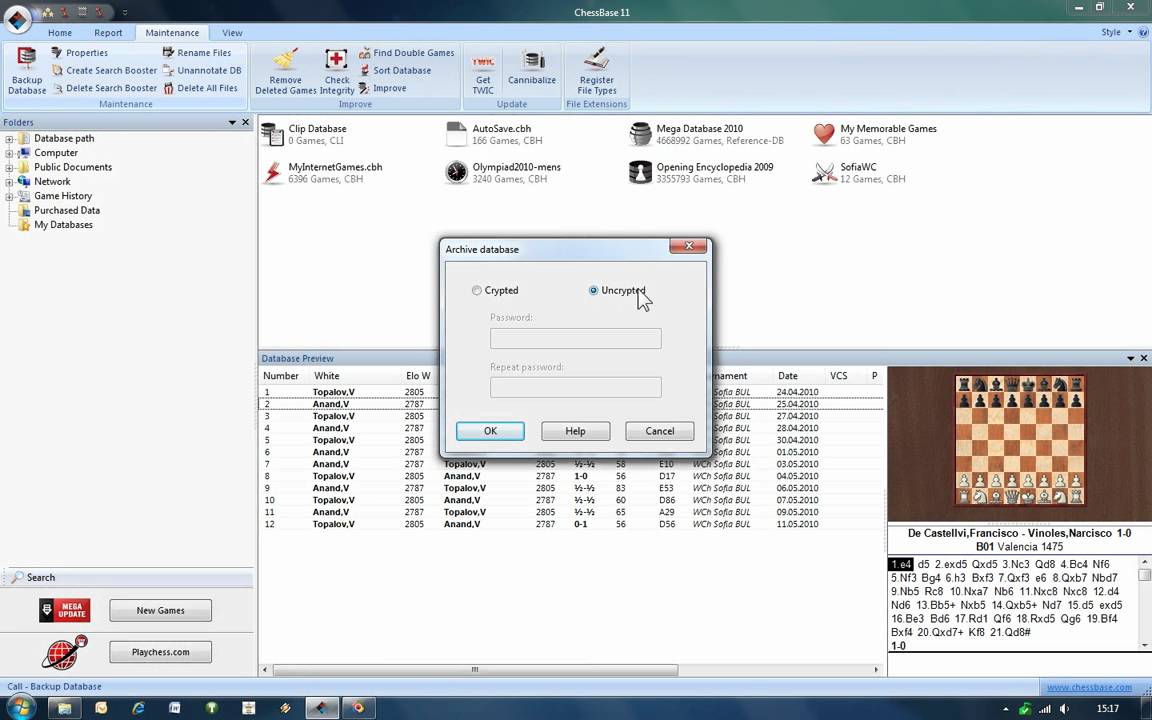The image size is (1152, 720).
Task: Select the Crypted radio option
Action: pos(495,290)
